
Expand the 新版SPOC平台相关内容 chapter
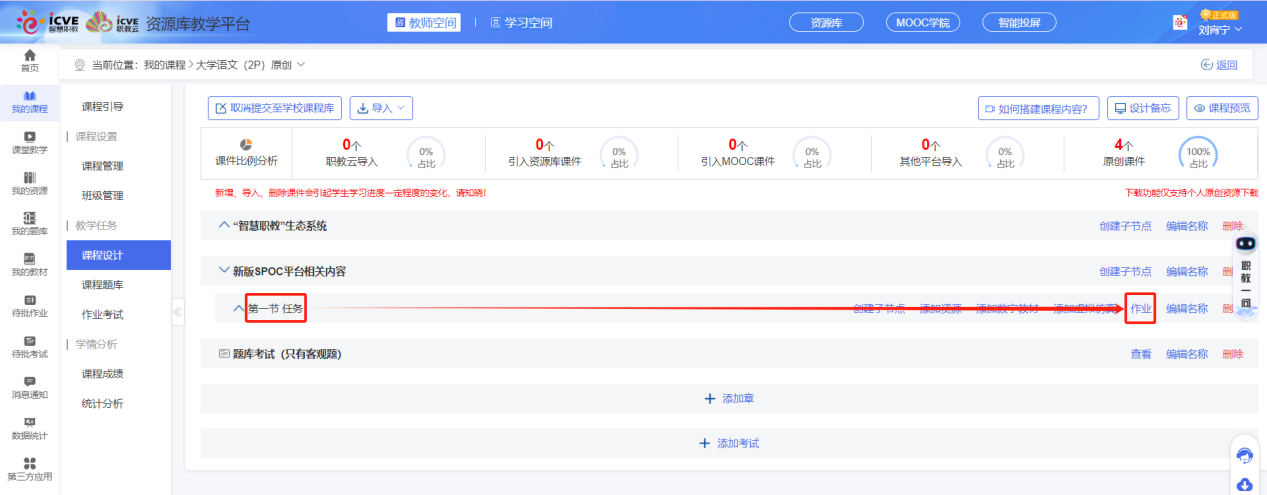click(224, 270)
